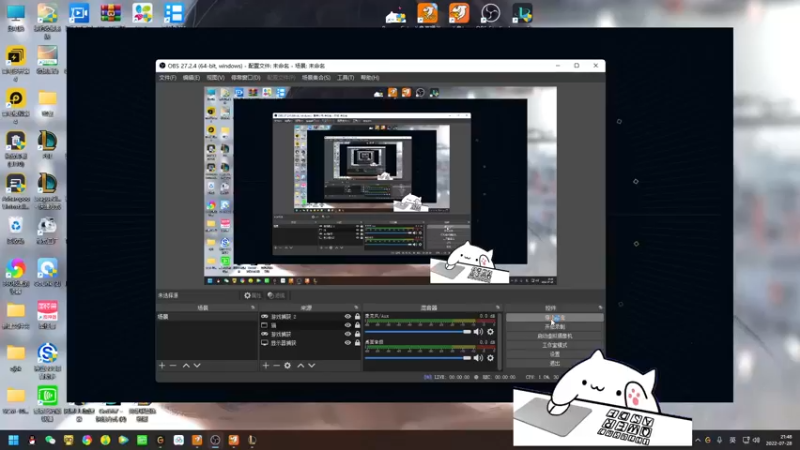
Task: Open League of Legends icon in taskbar
Action: tap(252, 440)
